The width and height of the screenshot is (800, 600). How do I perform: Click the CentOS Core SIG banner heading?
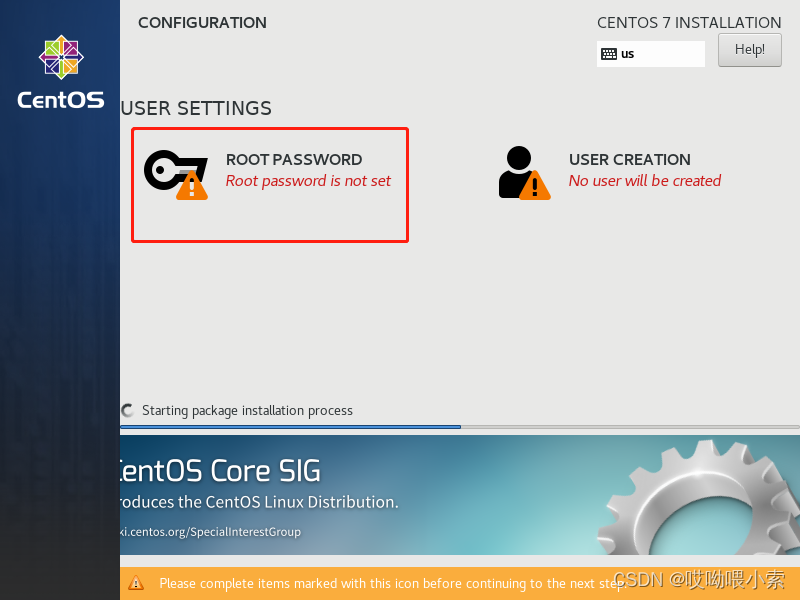coord(220,470)
